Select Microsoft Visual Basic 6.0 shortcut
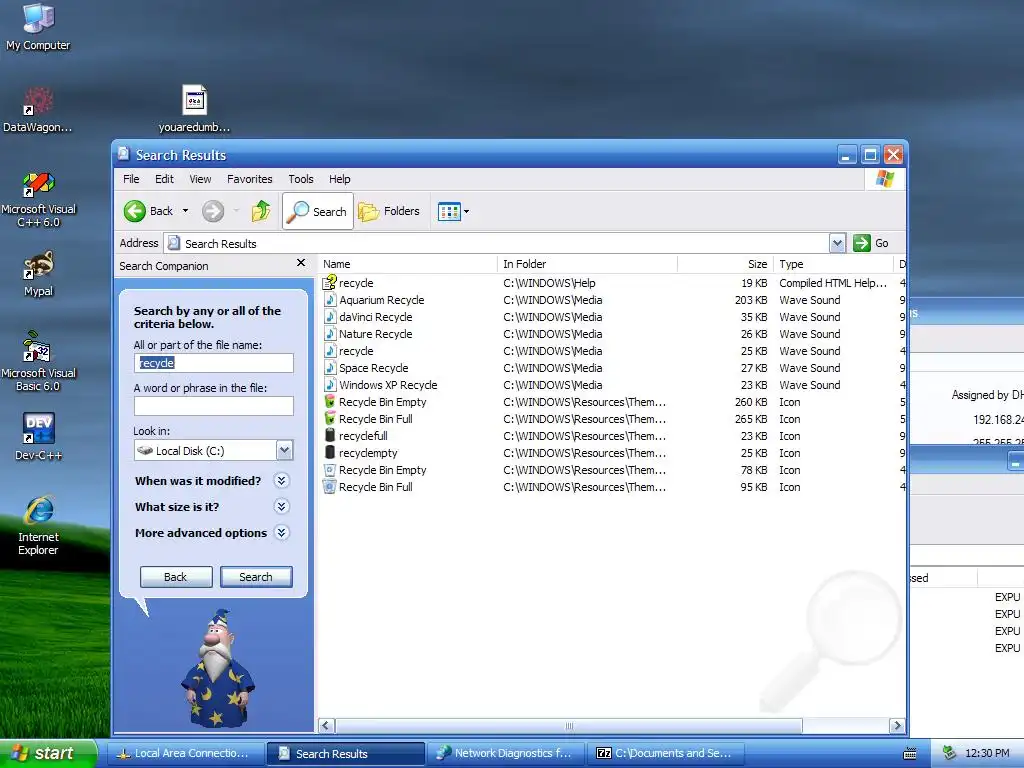 coord(38,361)
